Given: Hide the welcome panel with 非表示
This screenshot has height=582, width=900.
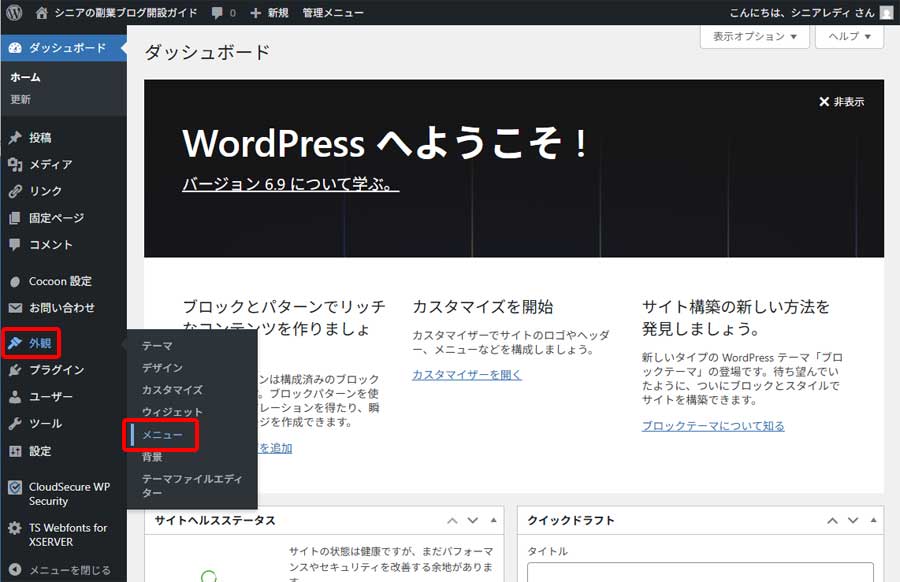Looking at the screenshot, I should click(843, 101).
